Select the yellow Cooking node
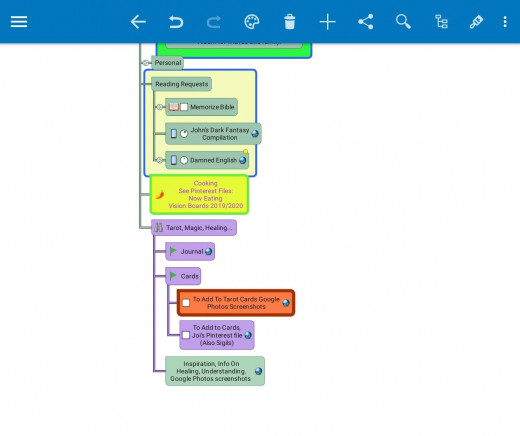The height and width of the screenshot is (436, 520). point(199,194)
